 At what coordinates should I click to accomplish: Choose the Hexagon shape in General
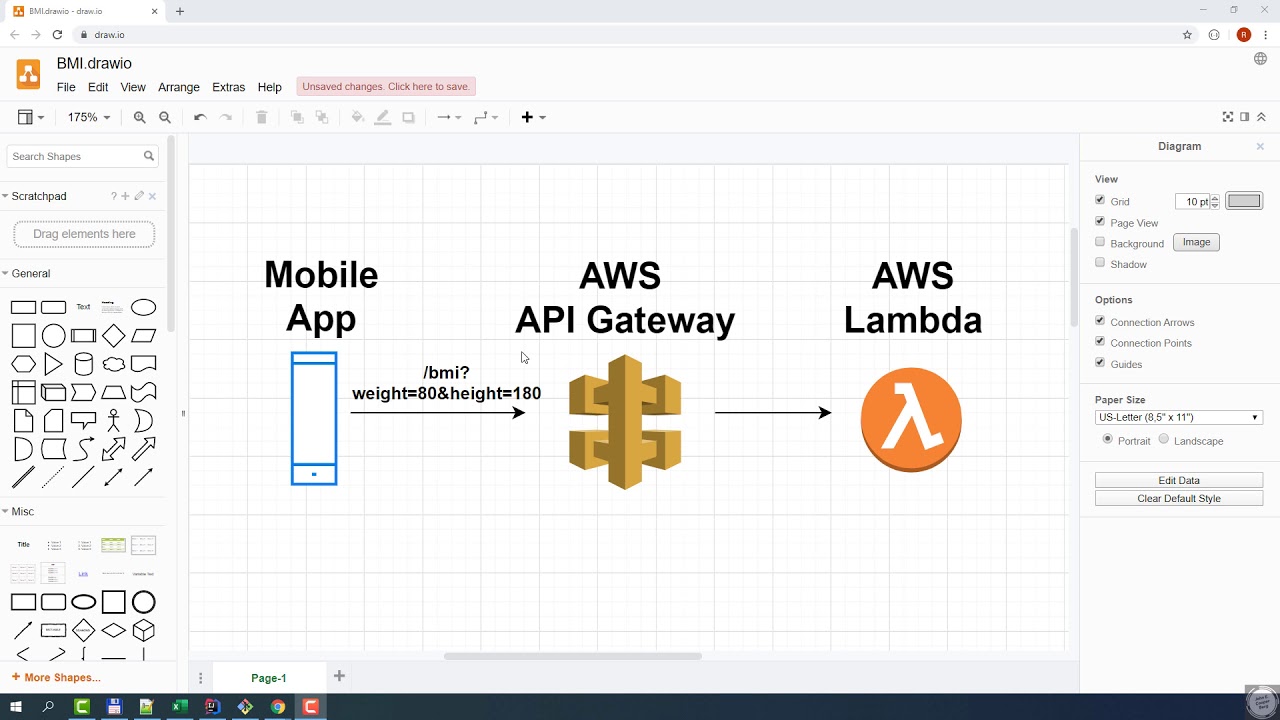tap(23, 364)
